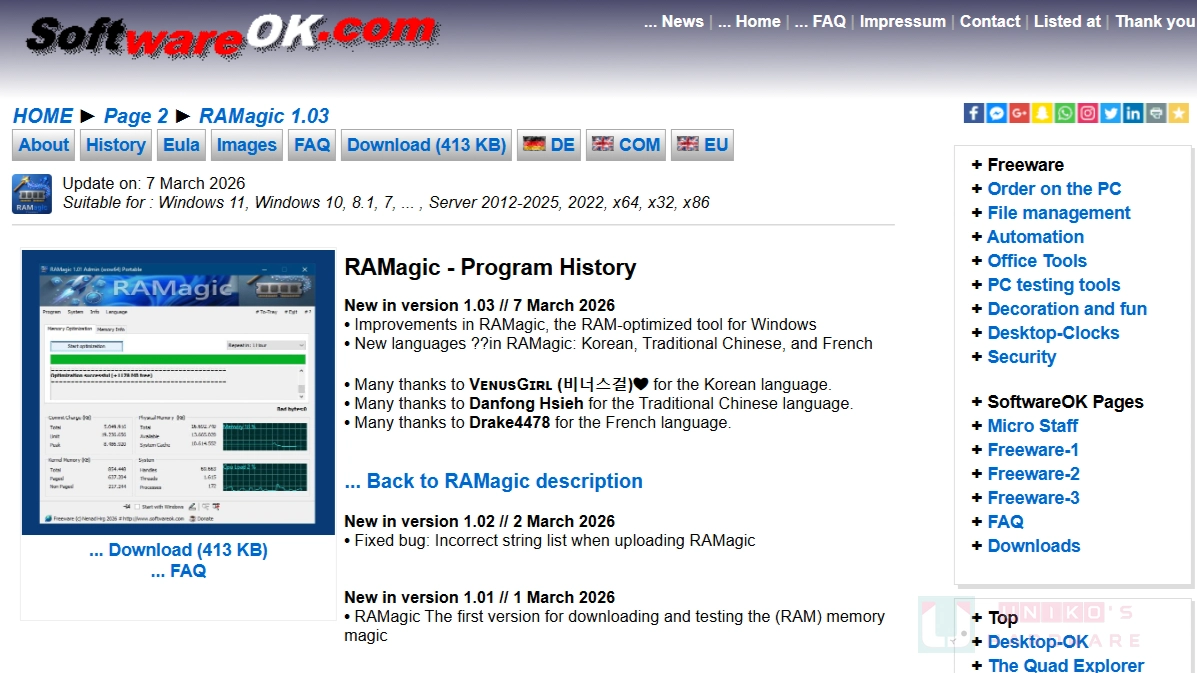The height and width of the screenshot is (673, 1197).
Task: Switch to the DE German site
Action: 549,145
